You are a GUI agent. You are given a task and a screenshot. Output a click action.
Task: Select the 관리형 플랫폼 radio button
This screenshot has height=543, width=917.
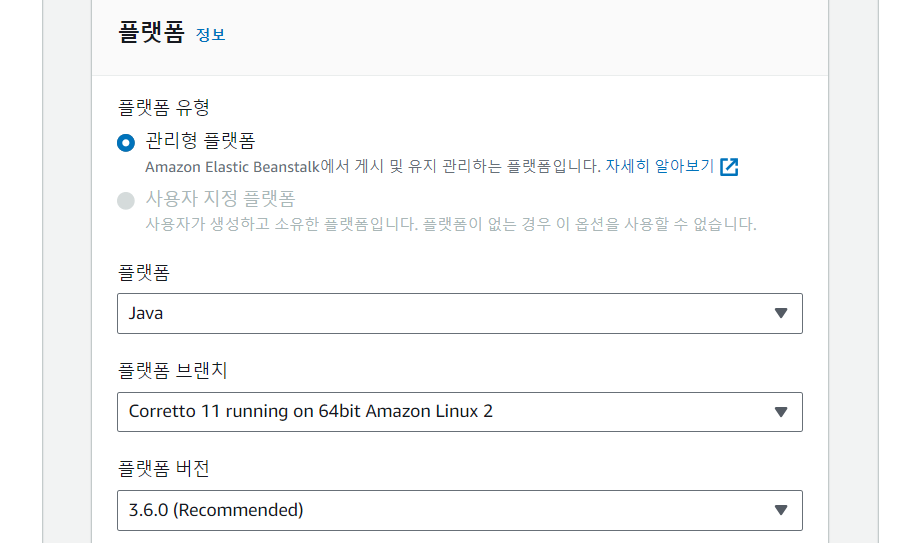pyautogui.click(x=126, y=142)
